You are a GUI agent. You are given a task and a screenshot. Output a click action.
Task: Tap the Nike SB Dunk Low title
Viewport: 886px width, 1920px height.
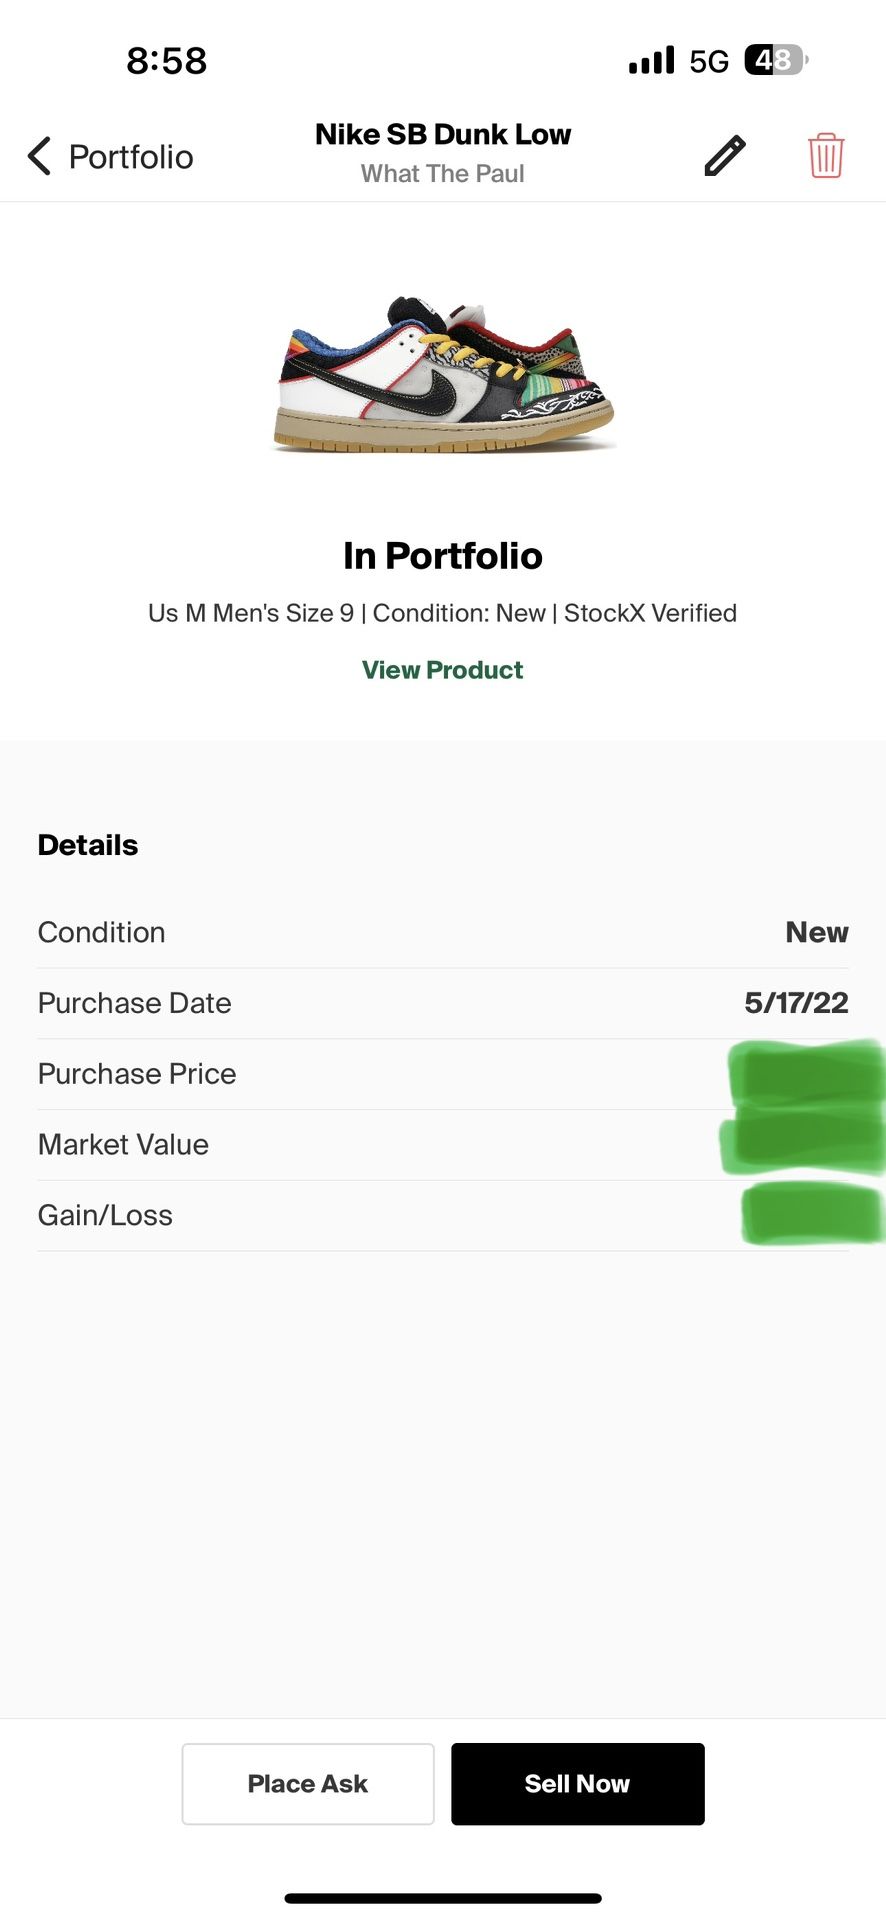click(443, 134)
